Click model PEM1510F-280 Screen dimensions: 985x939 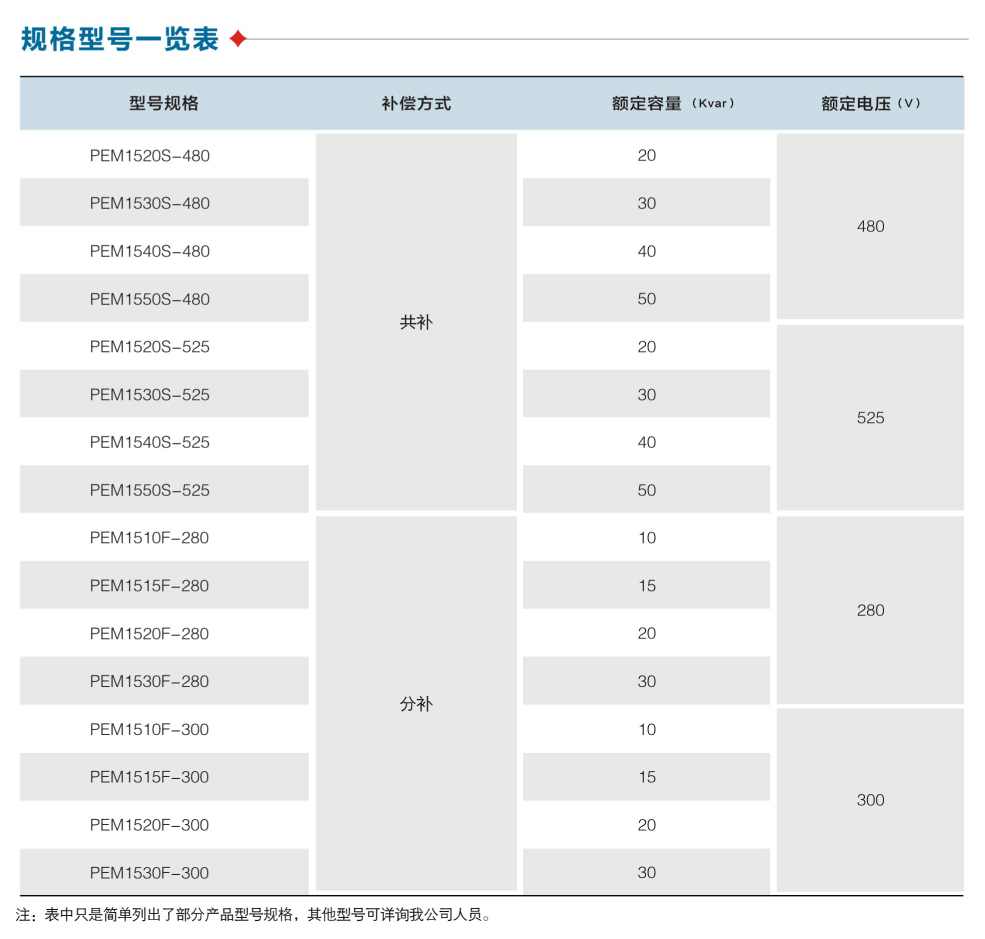click(x=150, y=538)
